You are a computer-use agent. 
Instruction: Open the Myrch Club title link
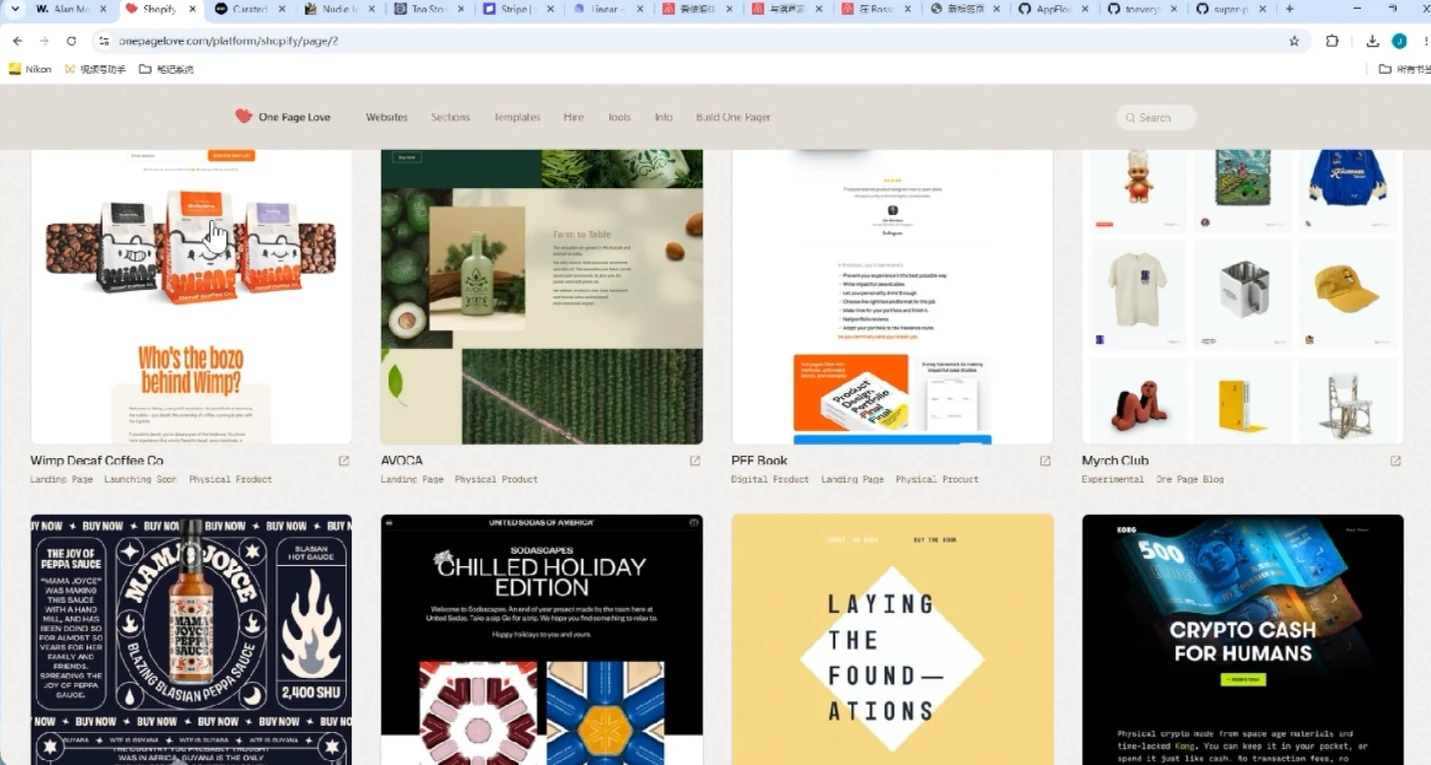tap(1115, 461)
